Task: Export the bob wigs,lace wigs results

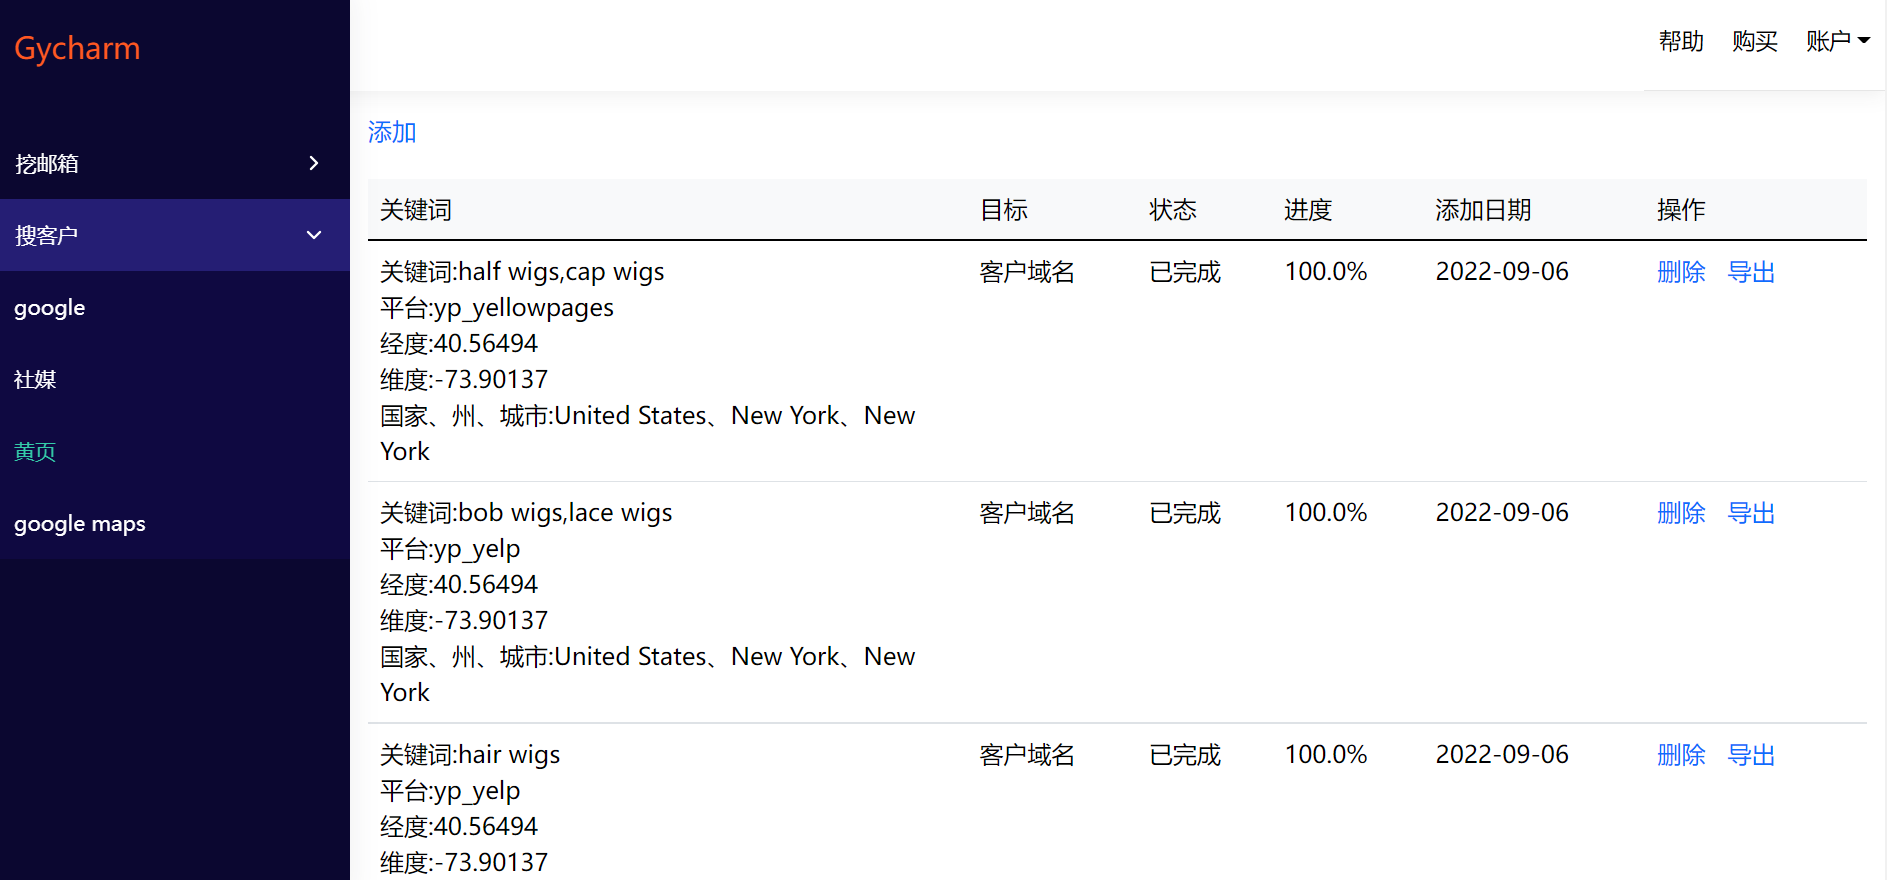Action: [x=1752, y=513]
